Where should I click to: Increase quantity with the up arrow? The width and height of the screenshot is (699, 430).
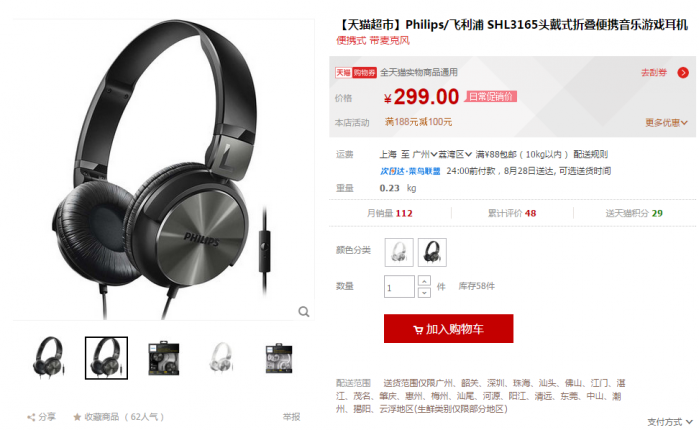click(x=424, y=281)
